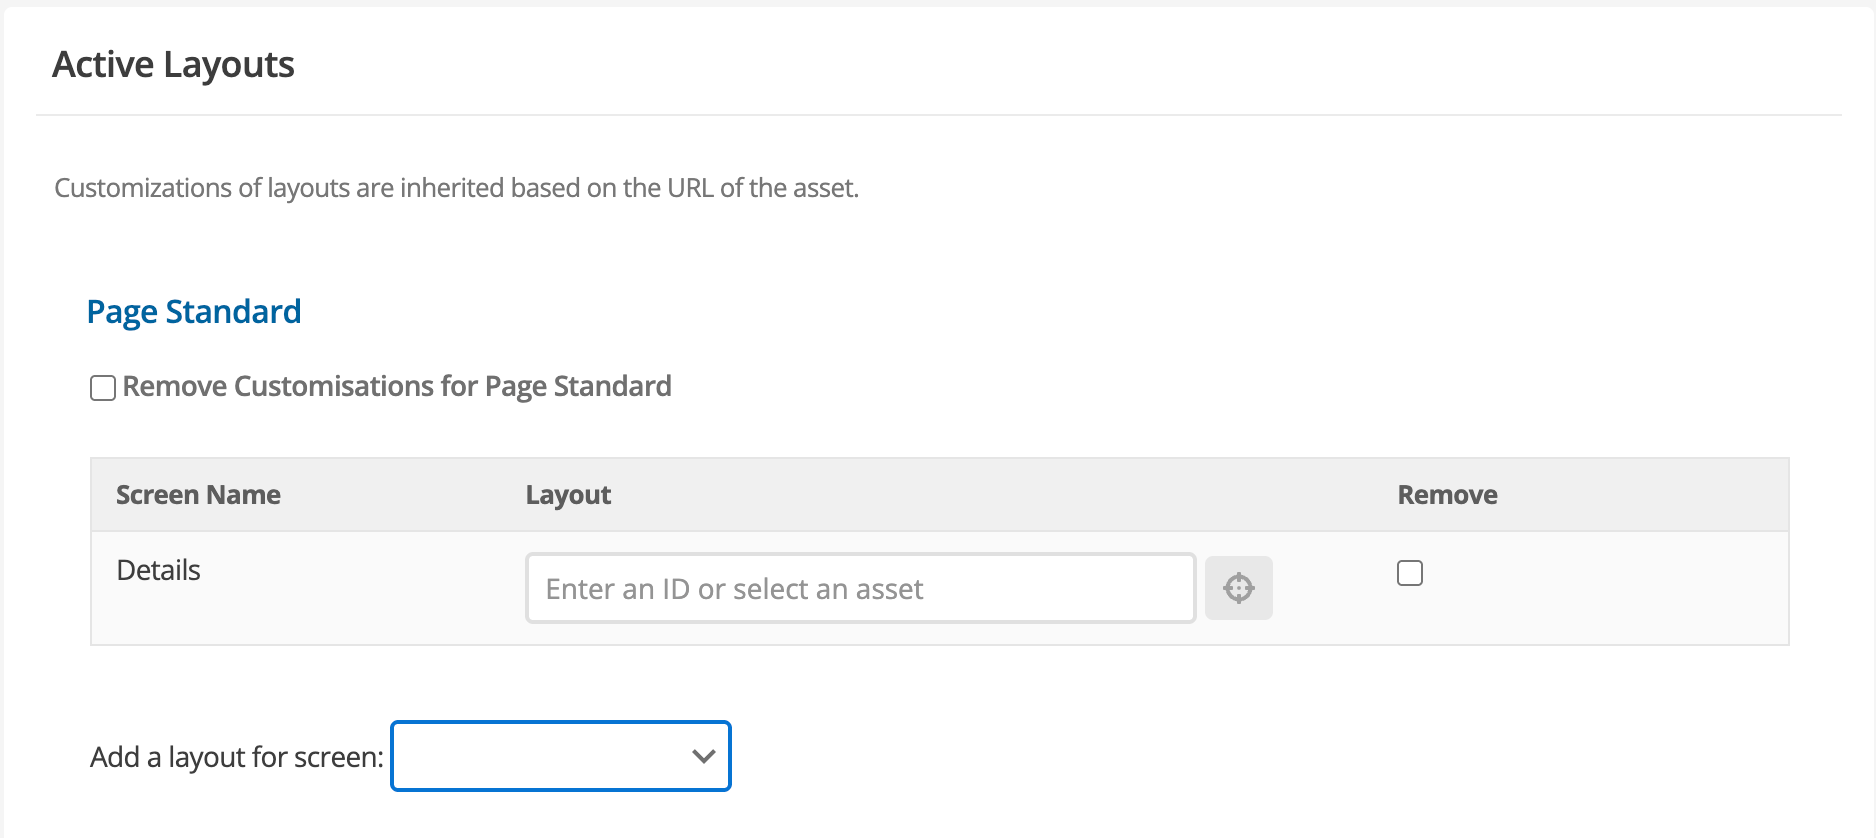Viewport: 1876px width, 838px height.
Task: Toggle removal of the Details layout
Action: [x=1409, y=573]
